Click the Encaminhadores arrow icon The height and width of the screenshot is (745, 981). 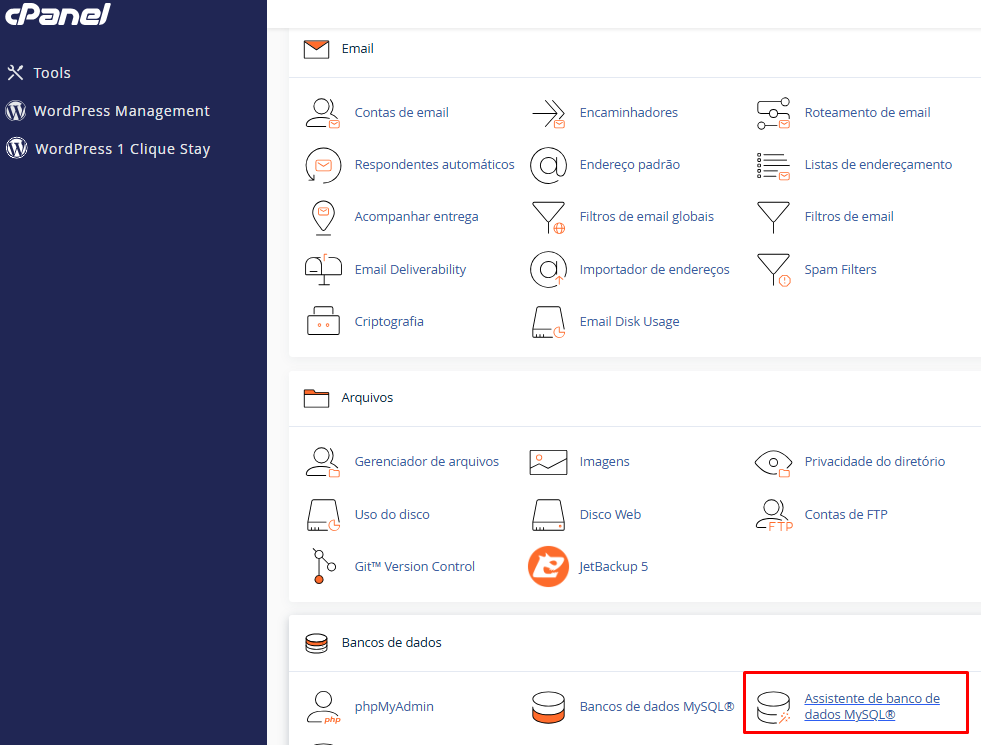(548, 112)
